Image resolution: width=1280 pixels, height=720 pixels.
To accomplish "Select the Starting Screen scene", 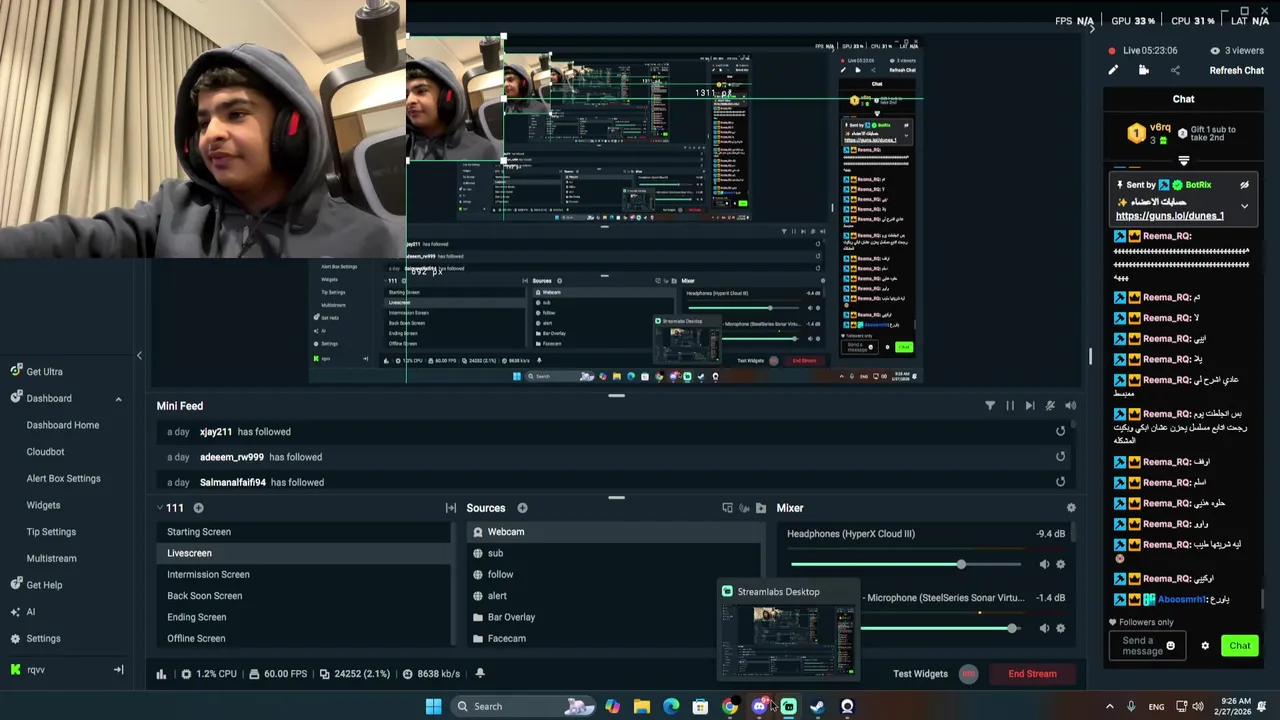I will 305,532.
